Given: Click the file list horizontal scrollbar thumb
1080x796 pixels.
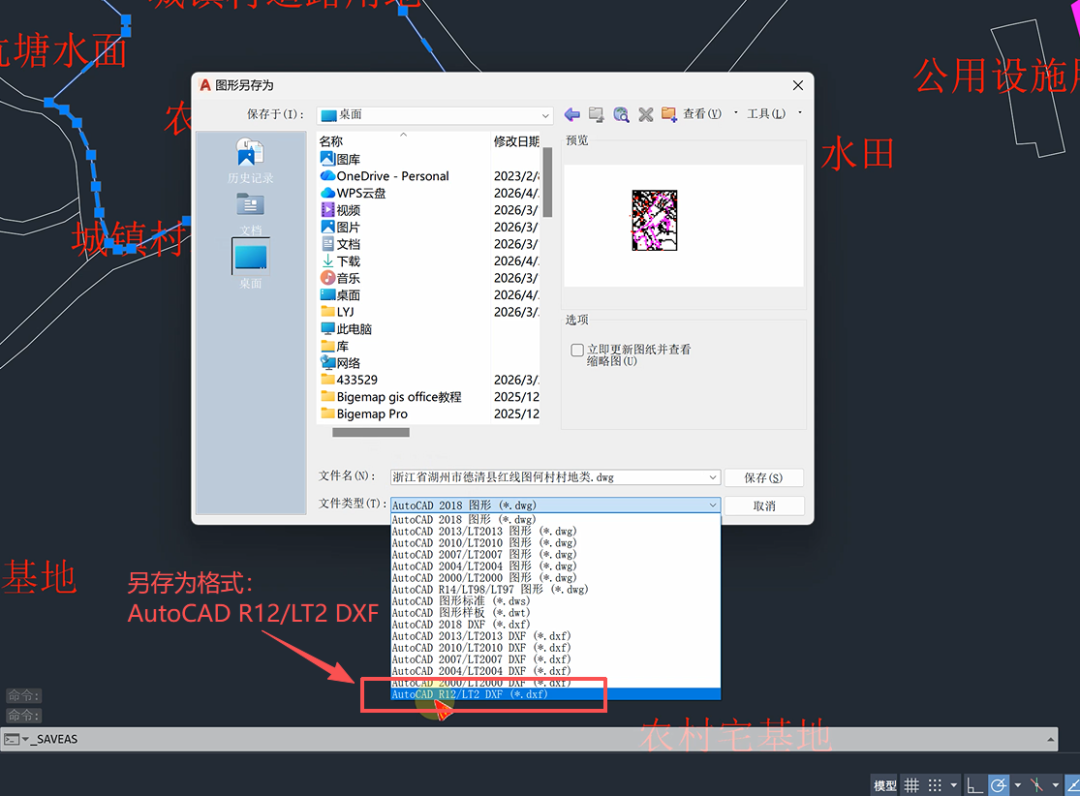Looking at the screenshot, I should coord(371,432).
